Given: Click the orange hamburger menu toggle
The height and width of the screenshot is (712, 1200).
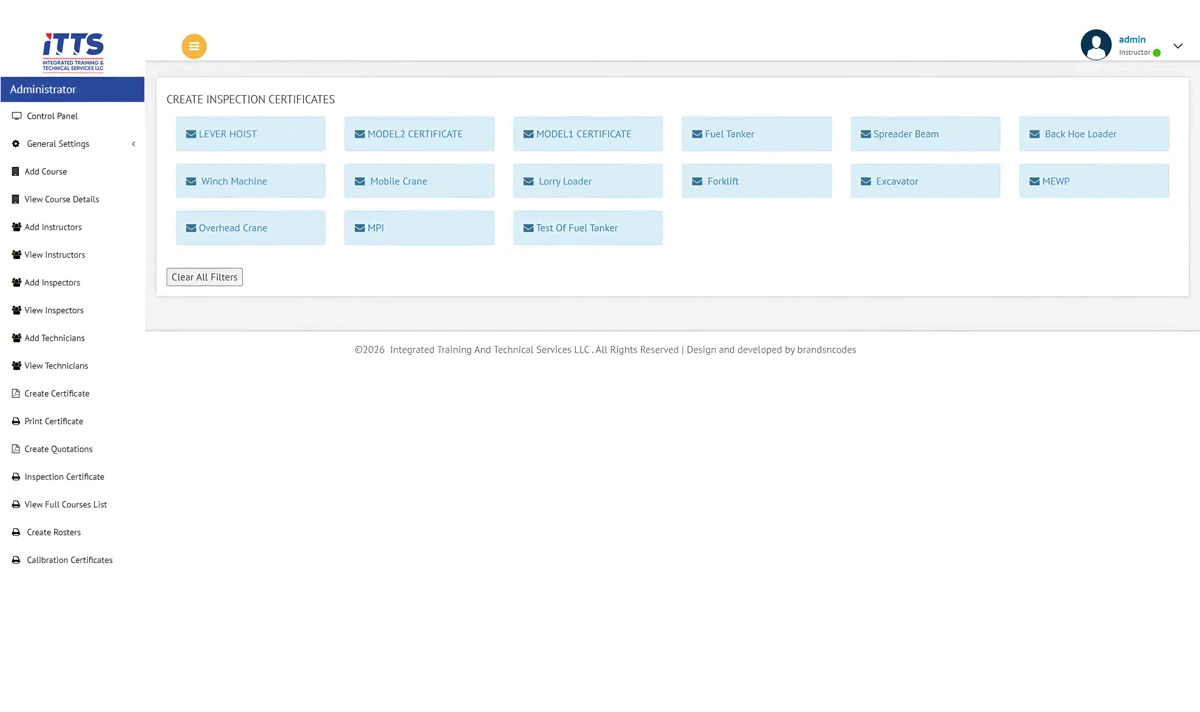Looking at the screenshot, I should [194, 46].
